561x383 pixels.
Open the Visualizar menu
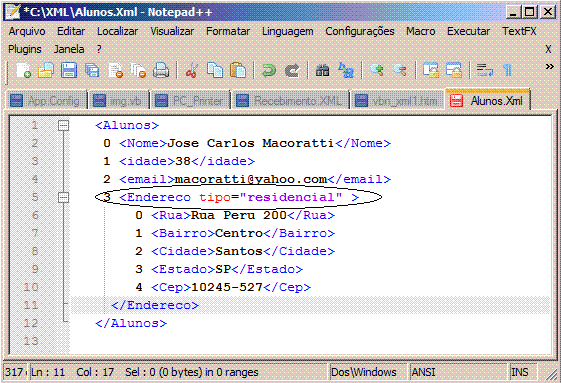coord(172,31)
